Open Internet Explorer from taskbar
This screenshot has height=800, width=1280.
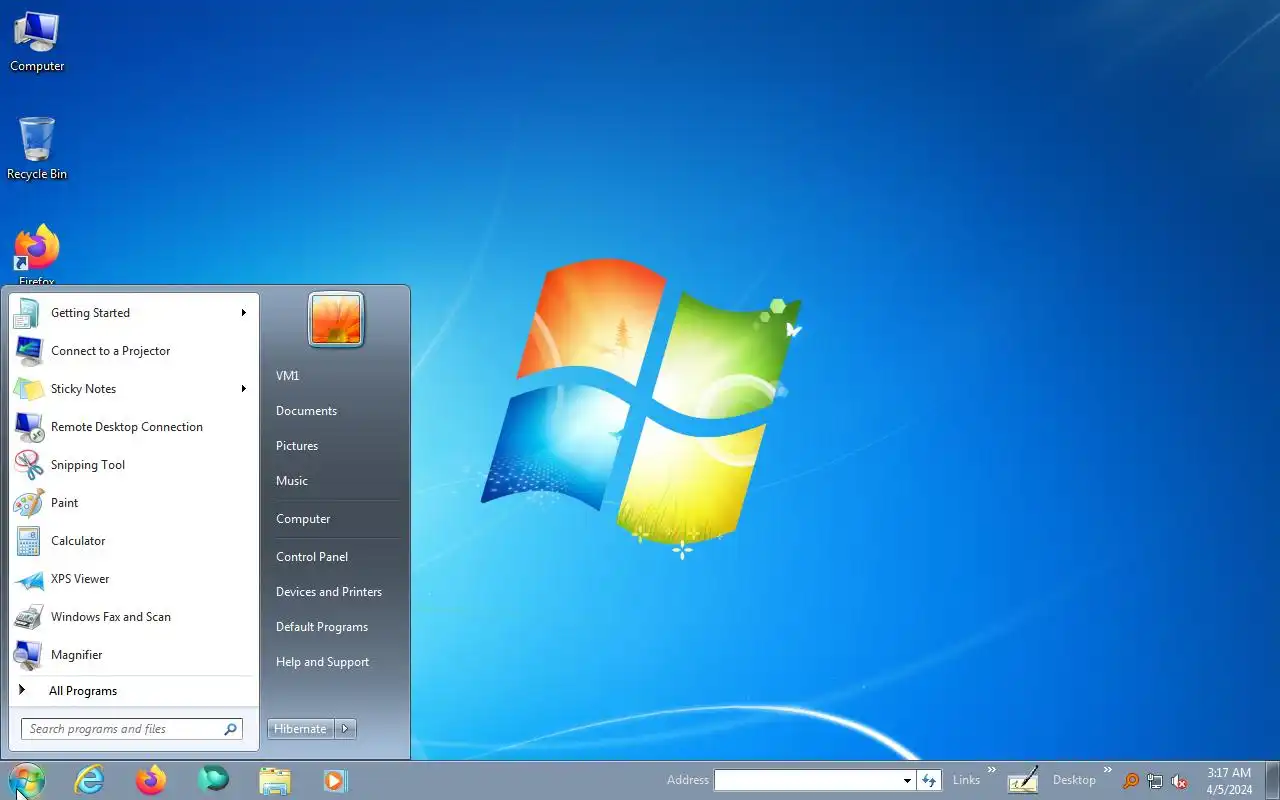tap(89, 780)
